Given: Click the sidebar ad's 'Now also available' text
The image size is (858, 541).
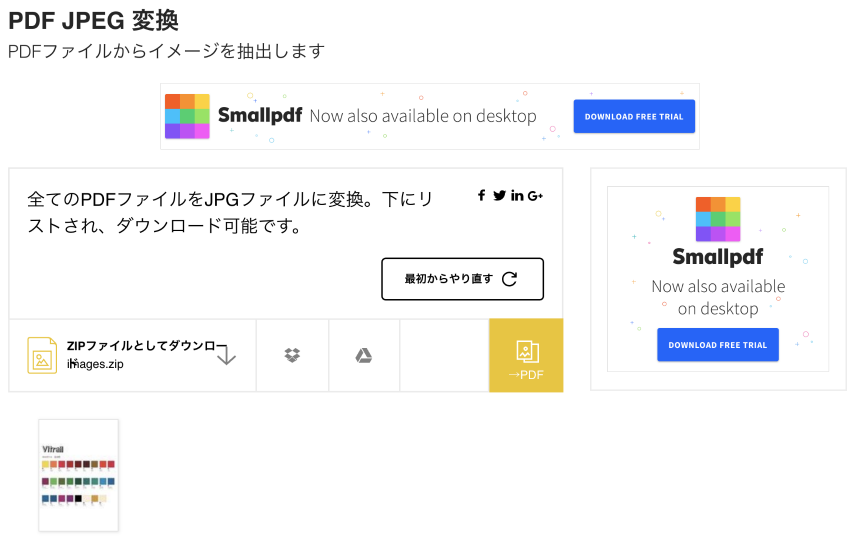Looking at the screenshot, I should (718, 297).
